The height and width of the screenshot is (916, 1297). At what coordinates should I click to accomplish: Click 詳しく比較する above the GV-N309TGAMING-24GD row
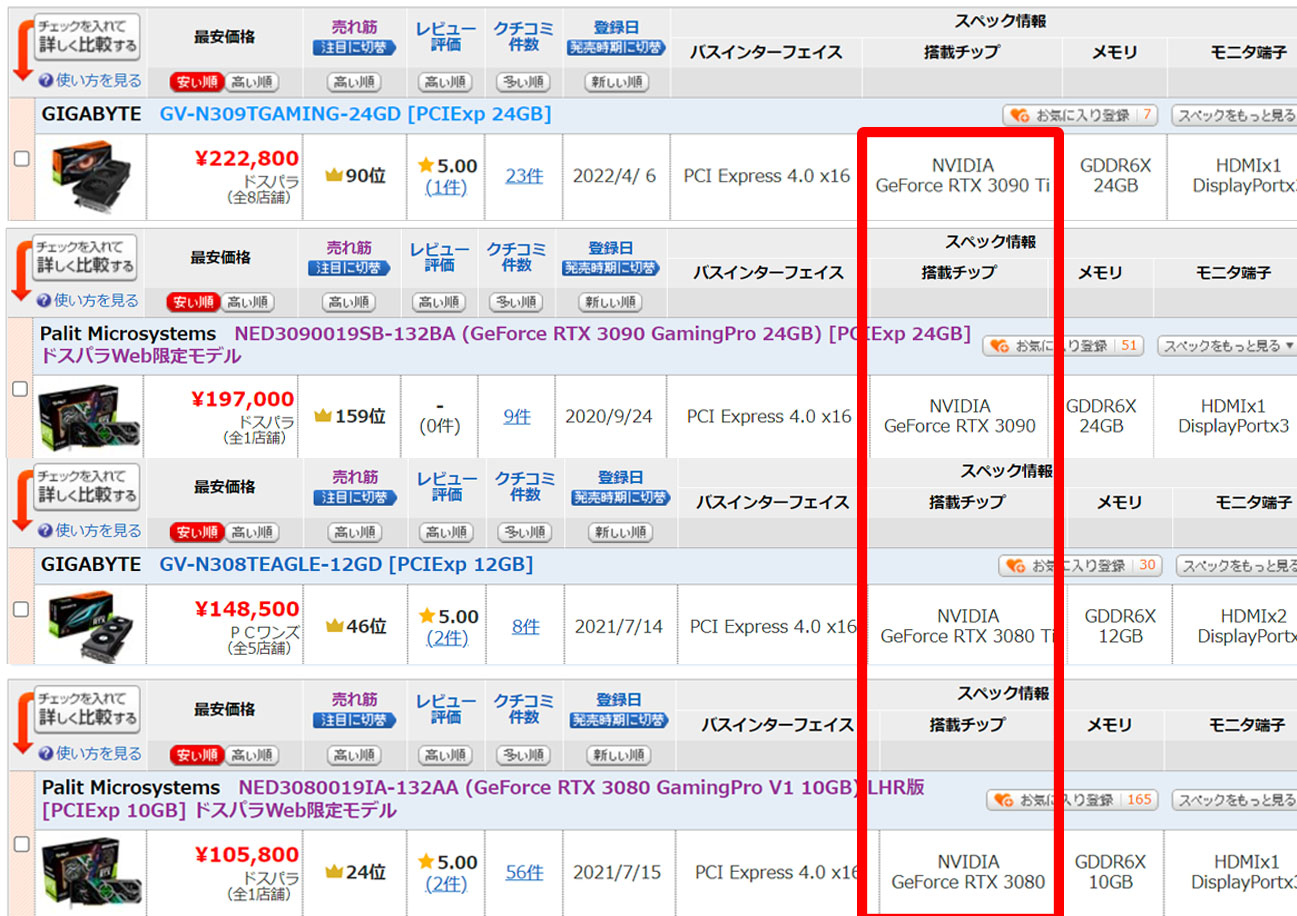pos(87,37)
